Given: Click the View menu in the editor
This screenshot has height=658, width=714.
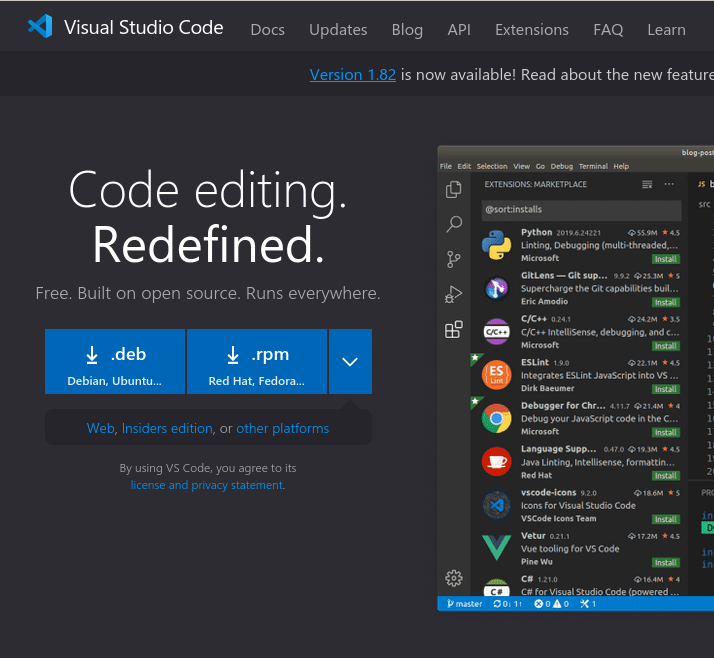Looking at the screenshot, I should coord(521,166).
